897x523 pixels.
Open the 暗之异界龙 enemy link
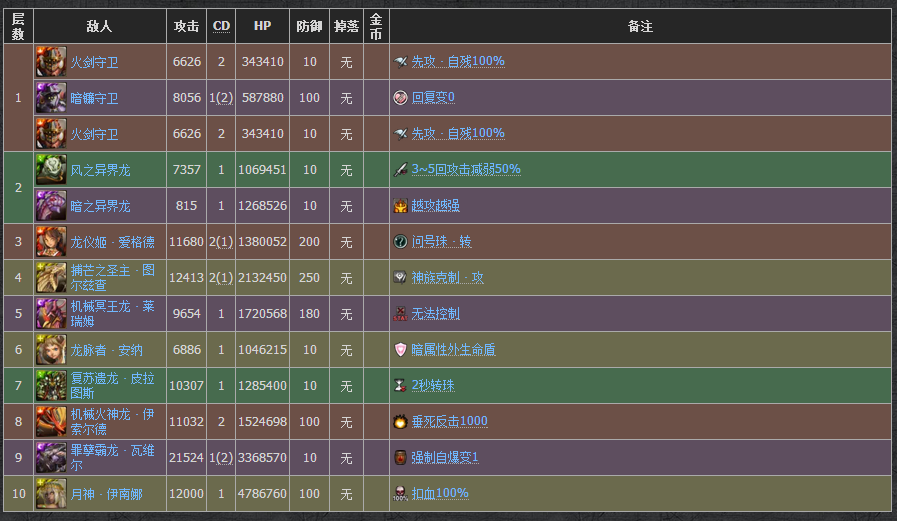[100, 206]
